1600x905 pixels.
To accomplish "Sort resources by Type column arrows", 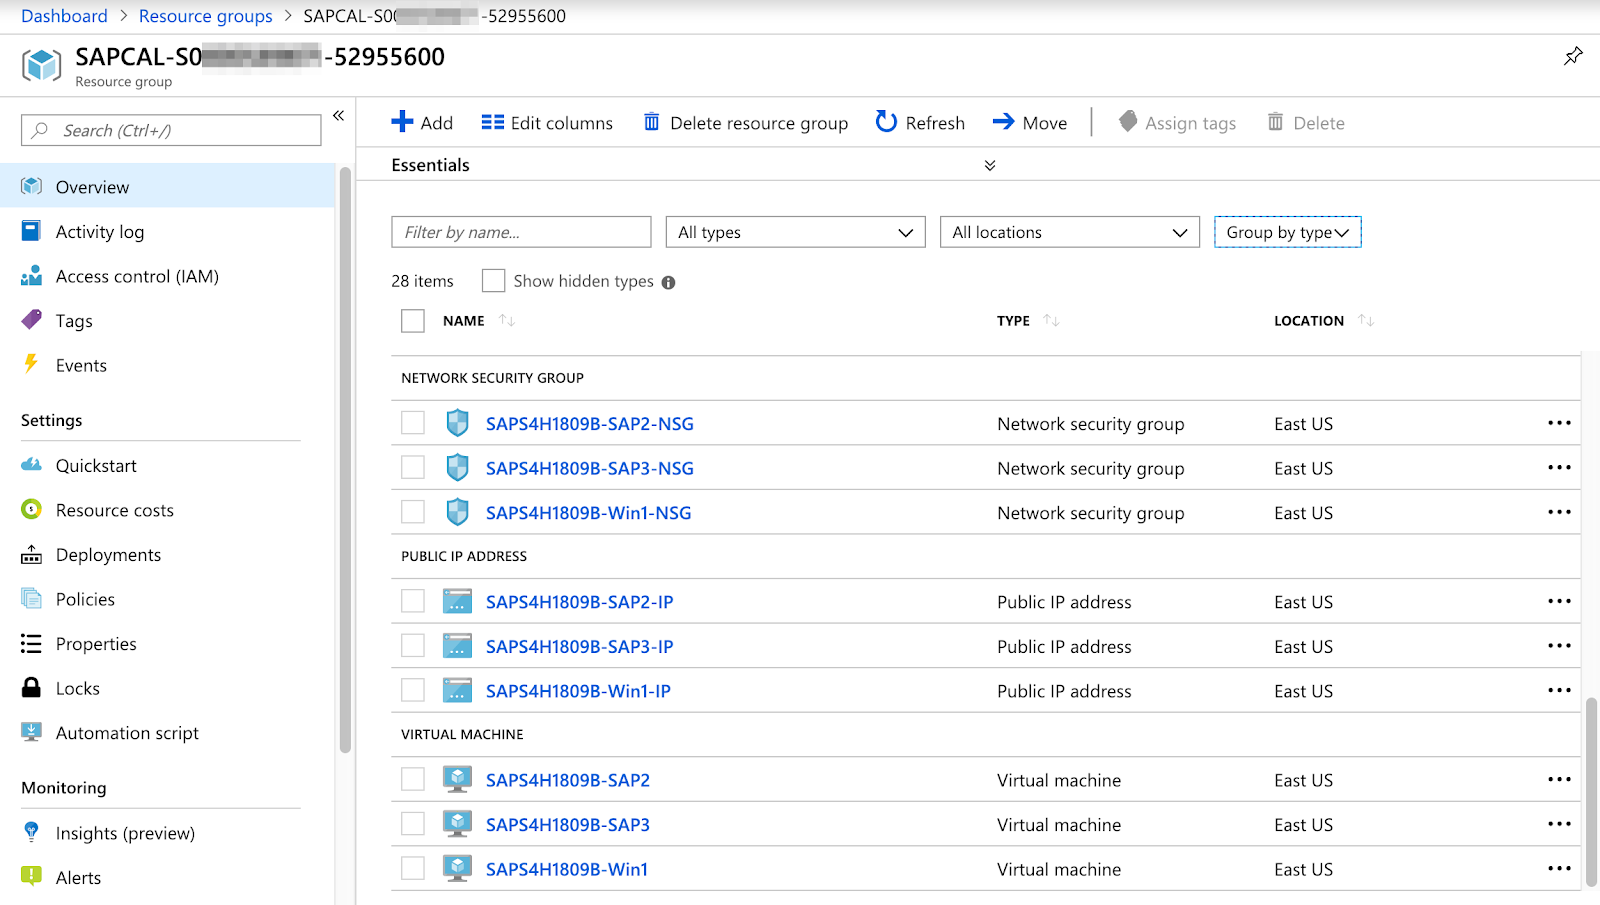I will point(1051,321).
